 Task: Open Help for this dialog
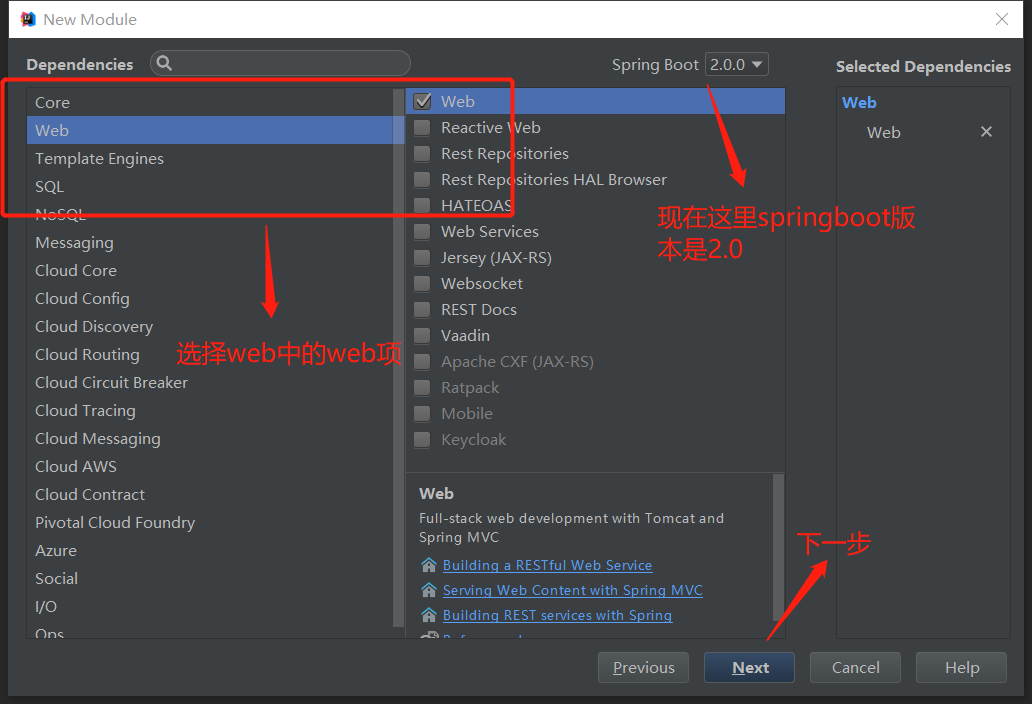point(961,668)
